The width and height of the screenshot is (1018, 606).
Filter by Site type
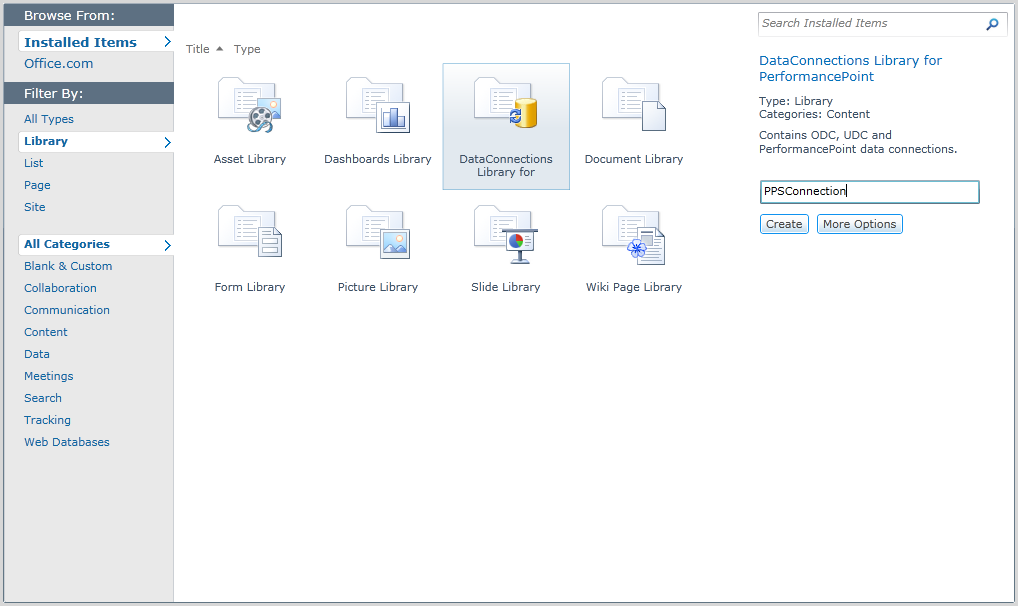click(34, 207)
